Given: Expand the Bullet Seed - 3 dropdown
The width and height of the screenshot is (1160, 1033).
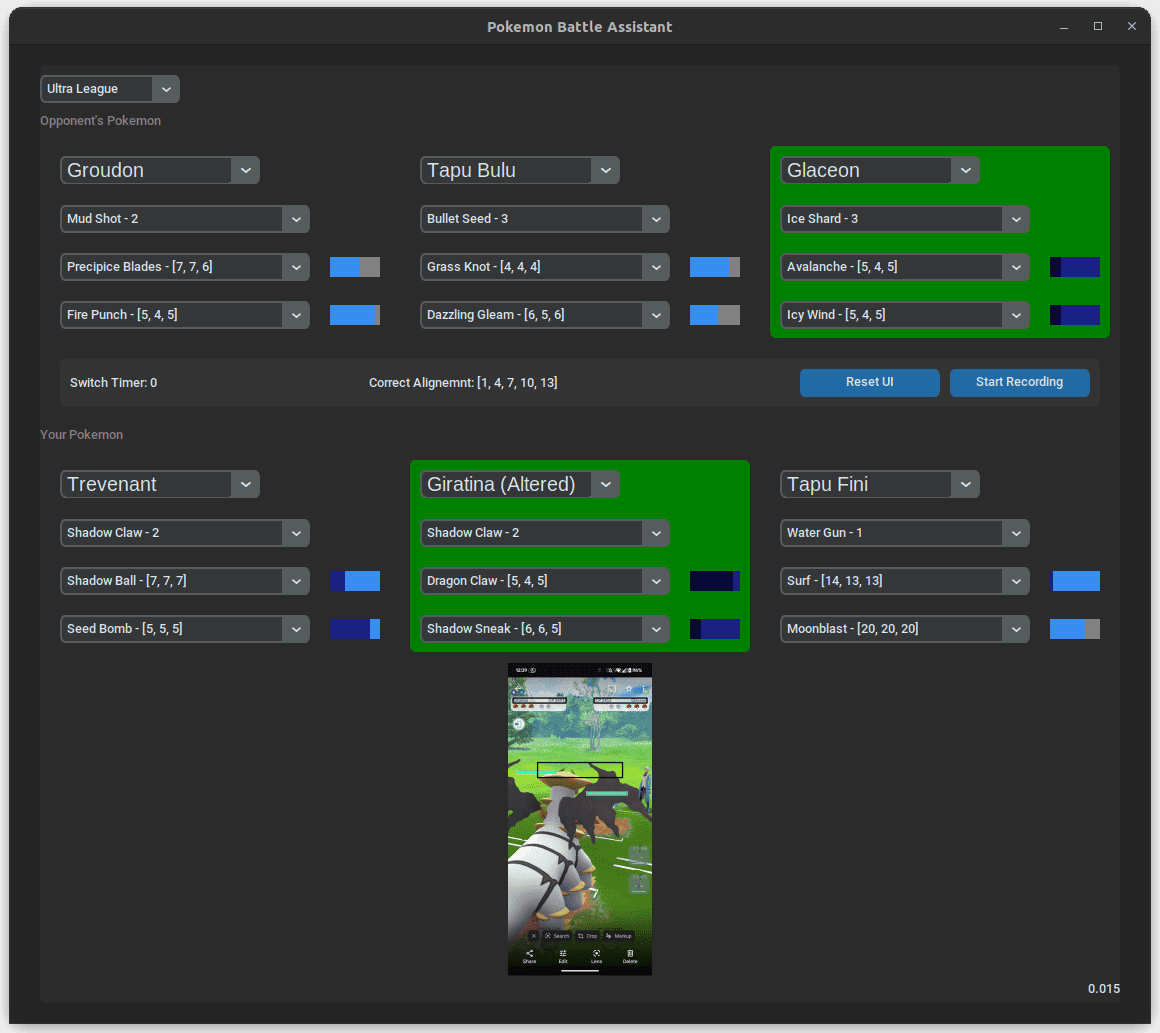Looking at the screenshot, I should 544,219.
